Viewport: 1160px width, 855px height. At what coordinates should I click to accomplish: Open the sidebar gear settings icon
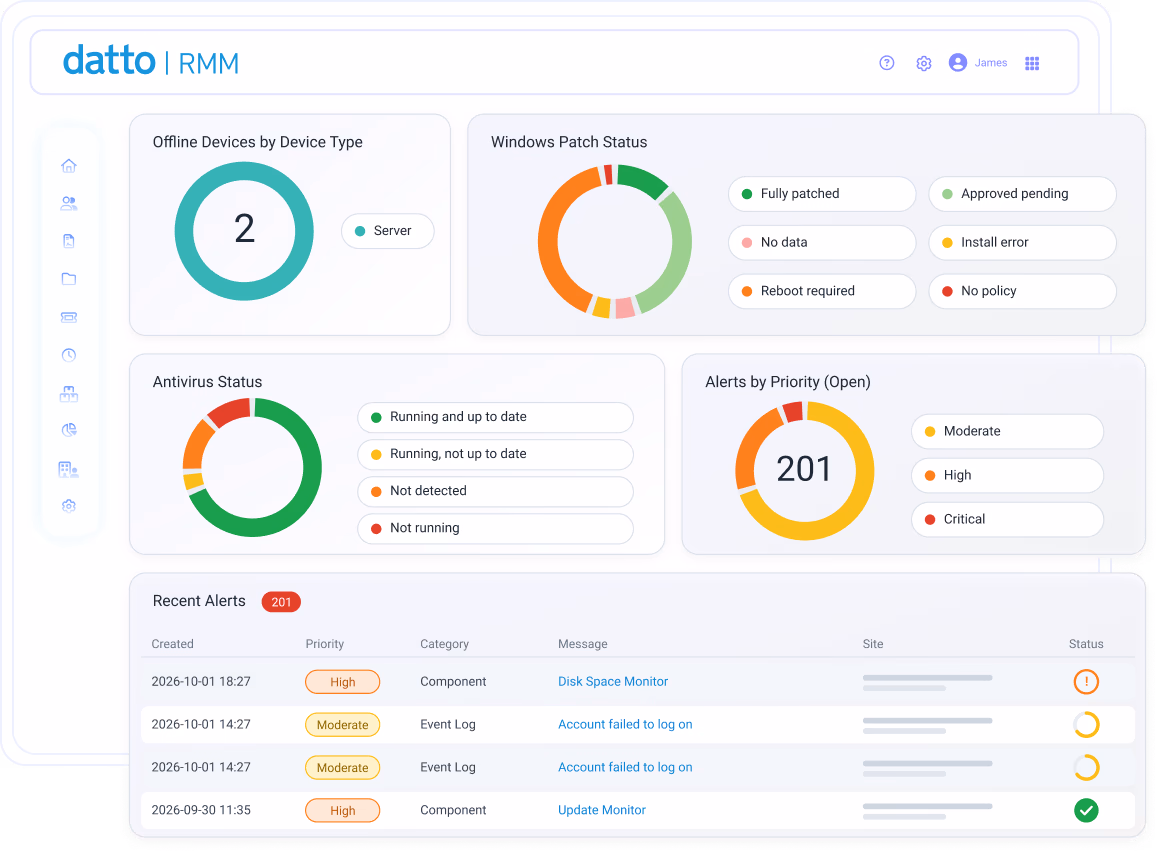tap(69, 506)
